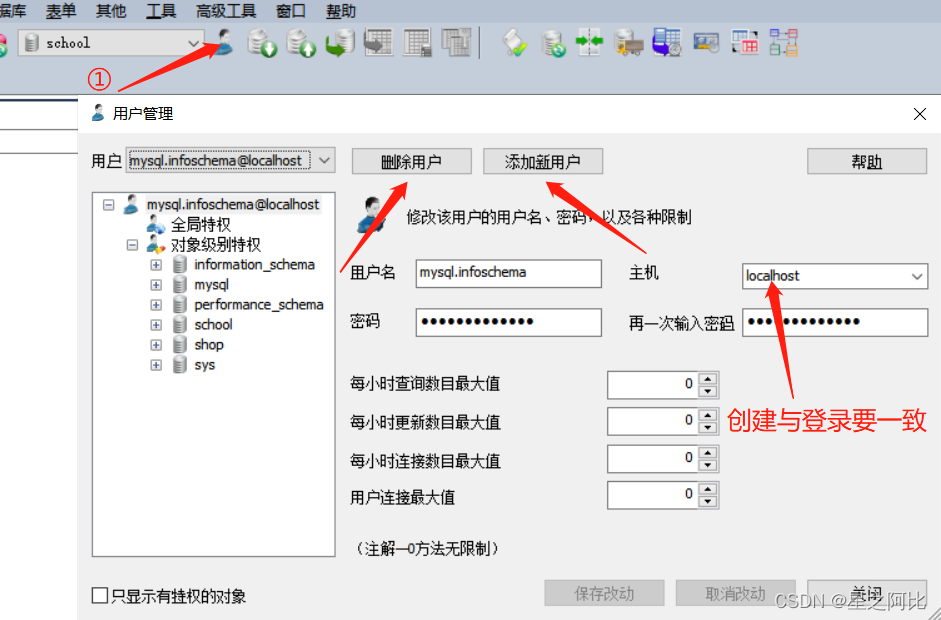Viewport: 941px width, 620px height.
Task: Select performance_schema in the privilege tree
Action: [x=259, y=305]
